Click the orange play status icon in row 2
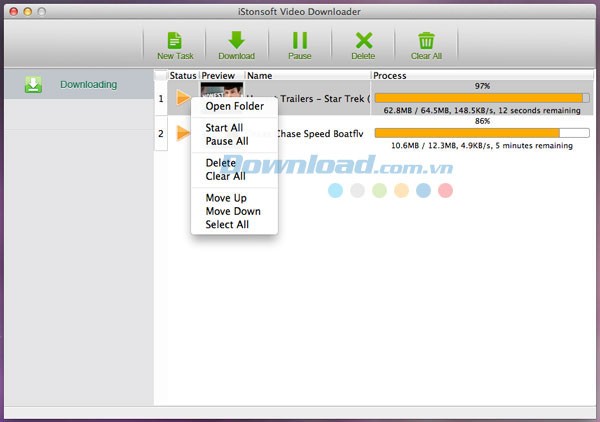This screenshot has height=422, width=600. [183, 133]
